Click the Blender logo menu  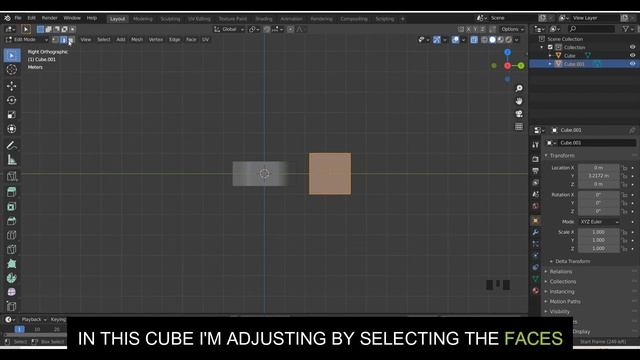coord(7,18)
